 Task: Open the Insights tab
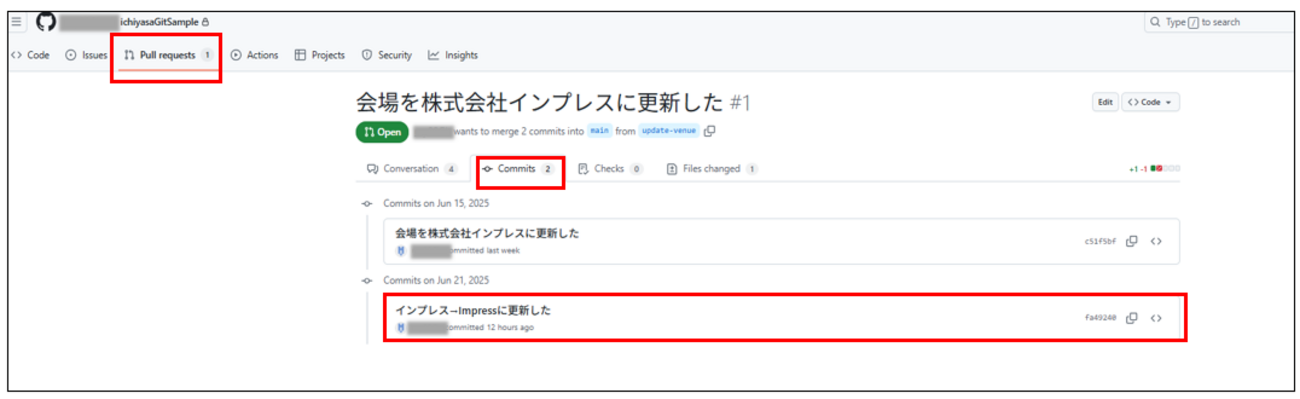pos(453,55)
